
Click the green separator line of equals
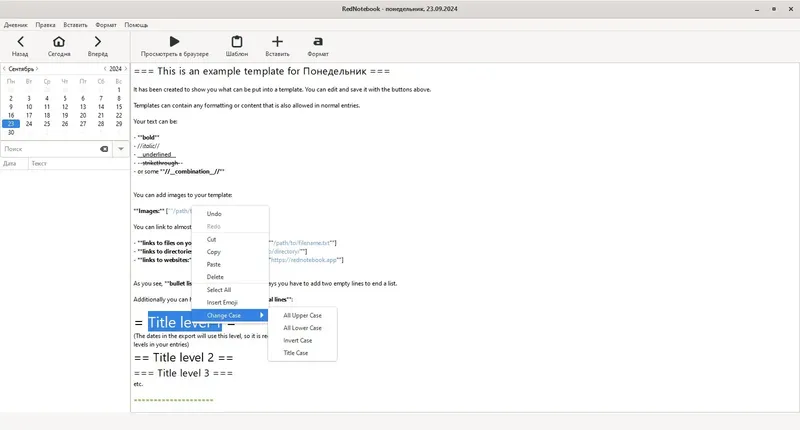pos(173,400)
